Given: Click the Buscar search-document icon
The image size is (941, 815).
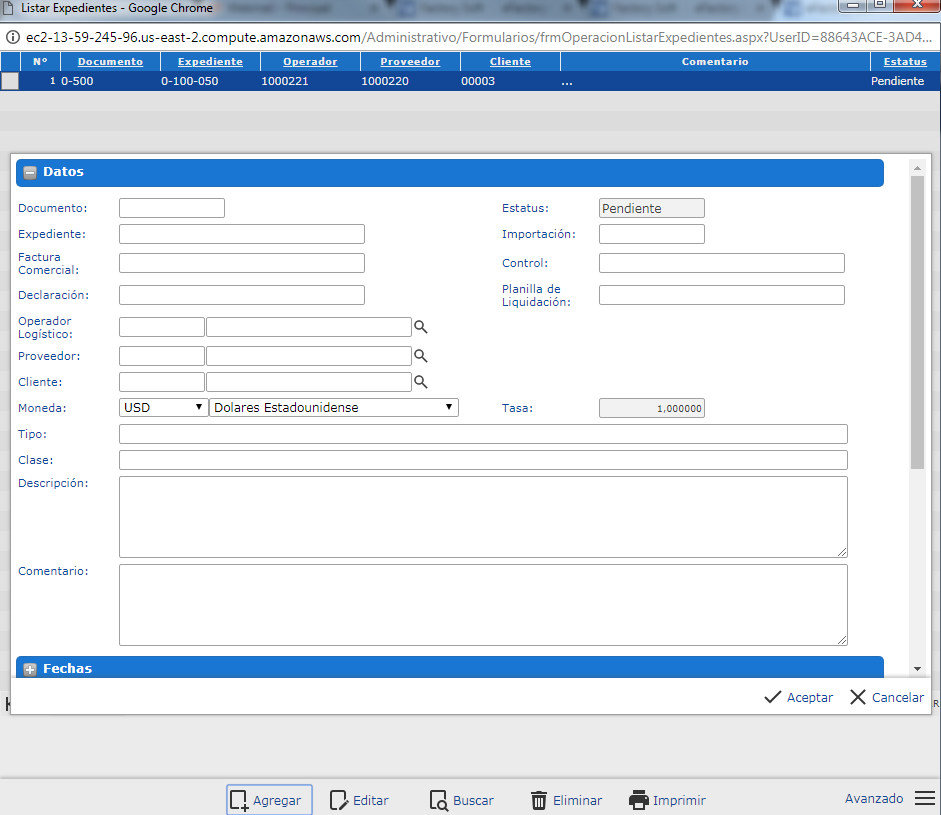Looking at the screenshot, I should 439,801.
